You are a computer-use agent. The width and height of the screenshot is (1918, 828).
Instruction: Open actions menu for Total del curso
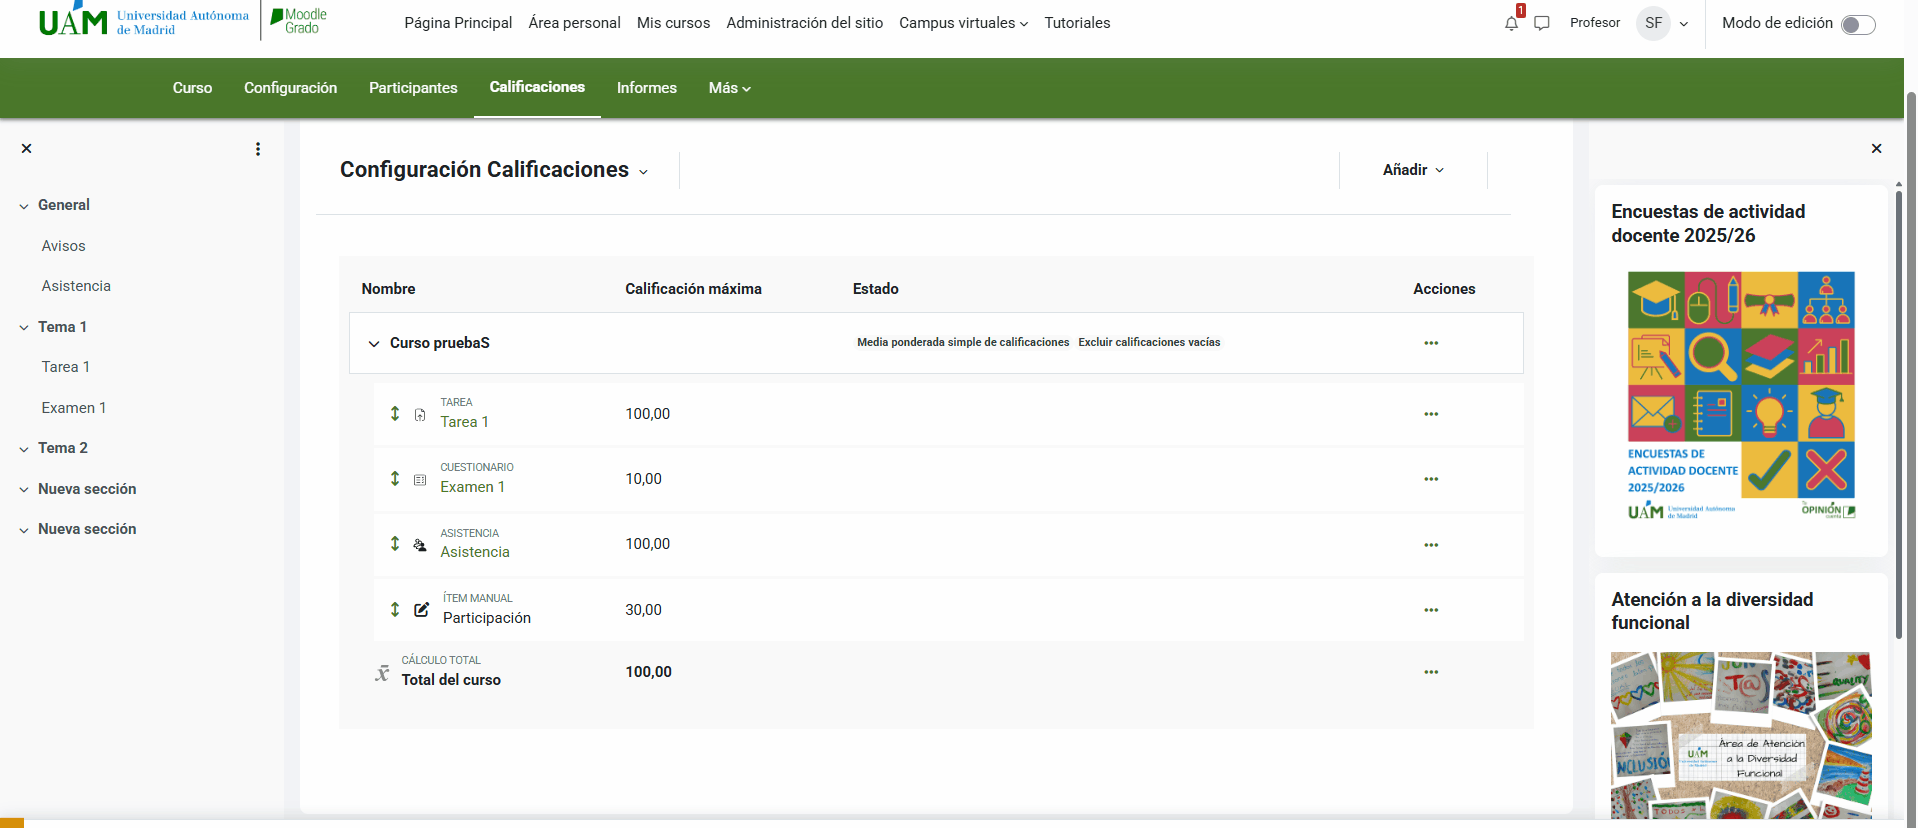point(1431,672)
